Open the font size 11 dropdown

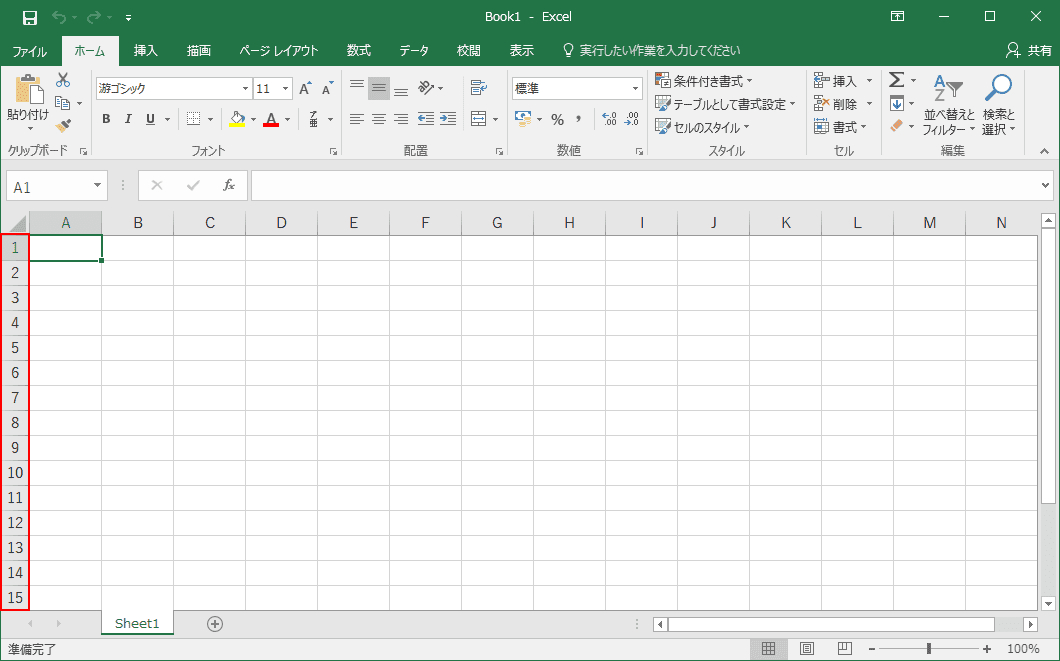(286, 89)
